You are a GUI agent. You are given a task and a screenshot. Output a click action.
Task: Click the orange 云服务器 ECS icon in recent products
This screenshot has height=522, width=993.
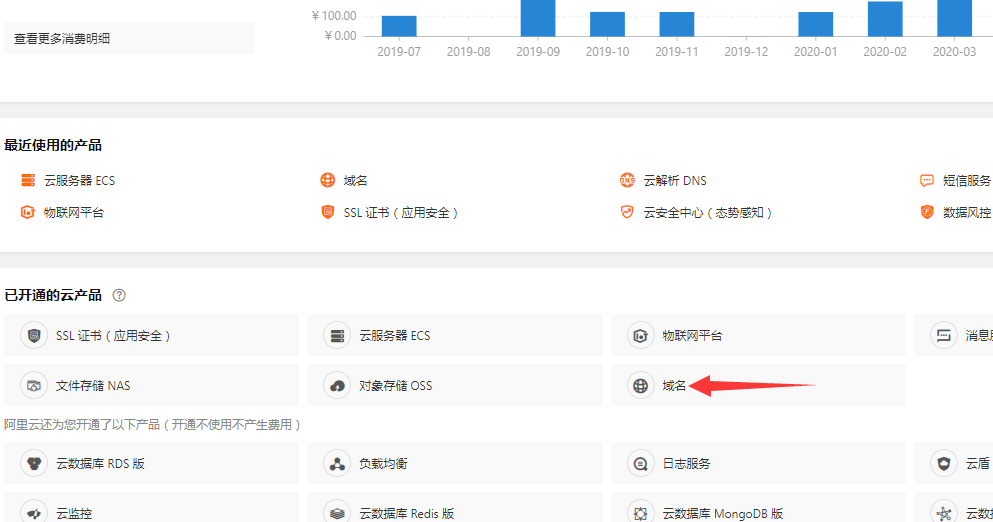28,181
